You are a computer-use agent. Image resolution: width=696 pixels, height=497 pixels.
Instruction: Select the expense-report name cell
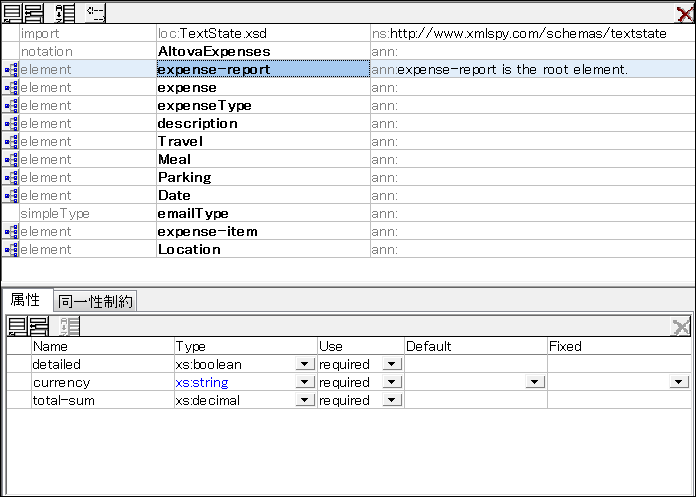click(x=263, y=70)
